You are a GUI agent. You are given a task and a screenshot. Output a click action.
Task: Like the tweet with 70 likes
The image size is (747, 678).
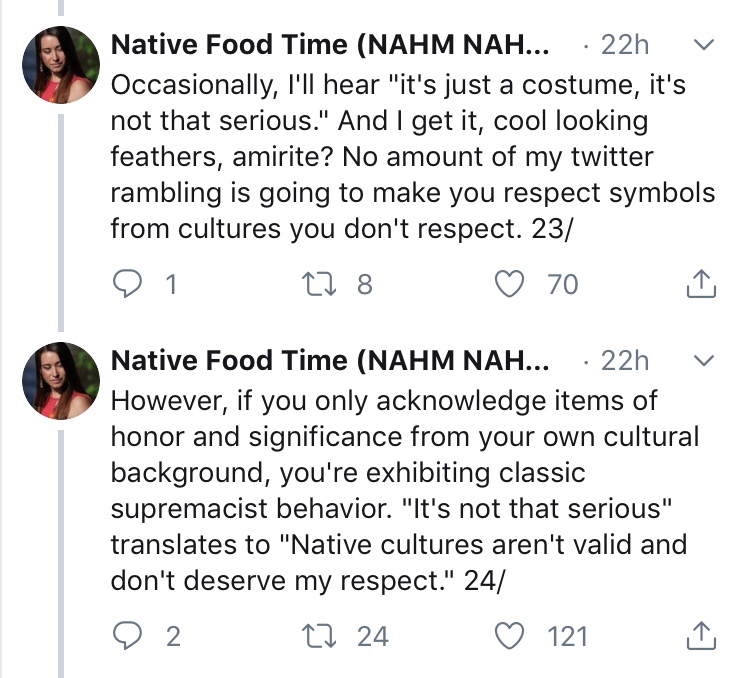[x=513, y=285]
